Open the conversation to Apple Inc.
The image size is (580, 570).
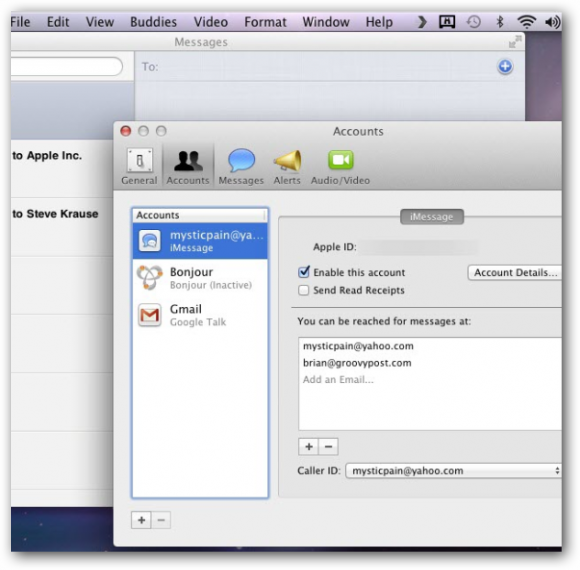coord(62,169)
